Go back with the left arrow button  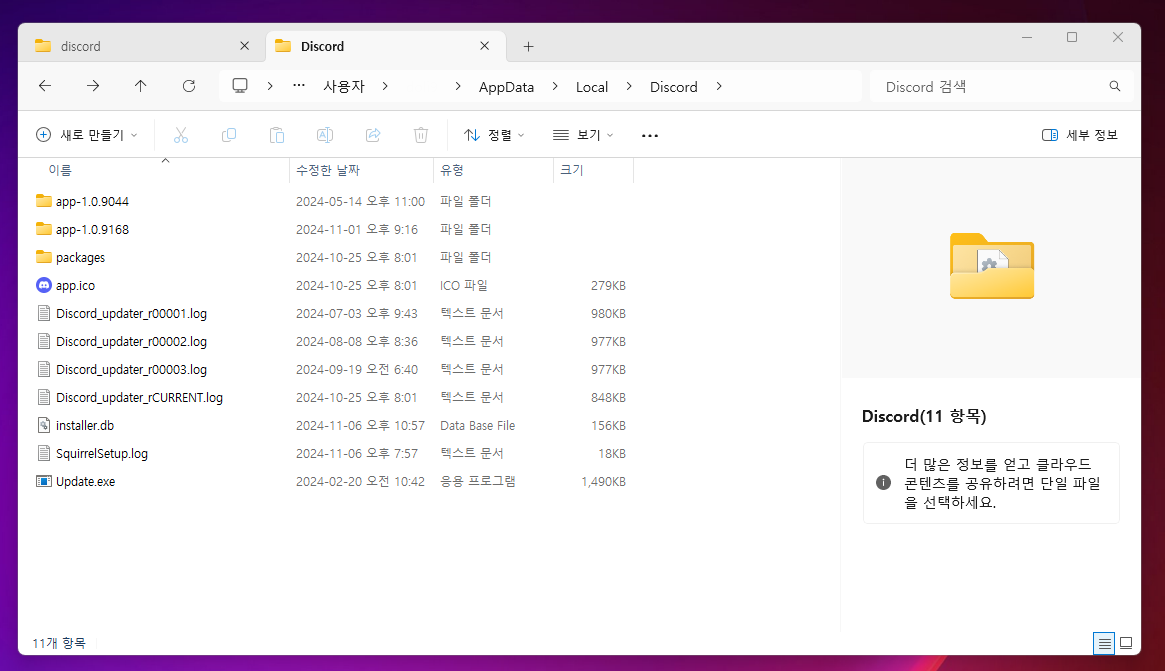(x=45, y=86)
